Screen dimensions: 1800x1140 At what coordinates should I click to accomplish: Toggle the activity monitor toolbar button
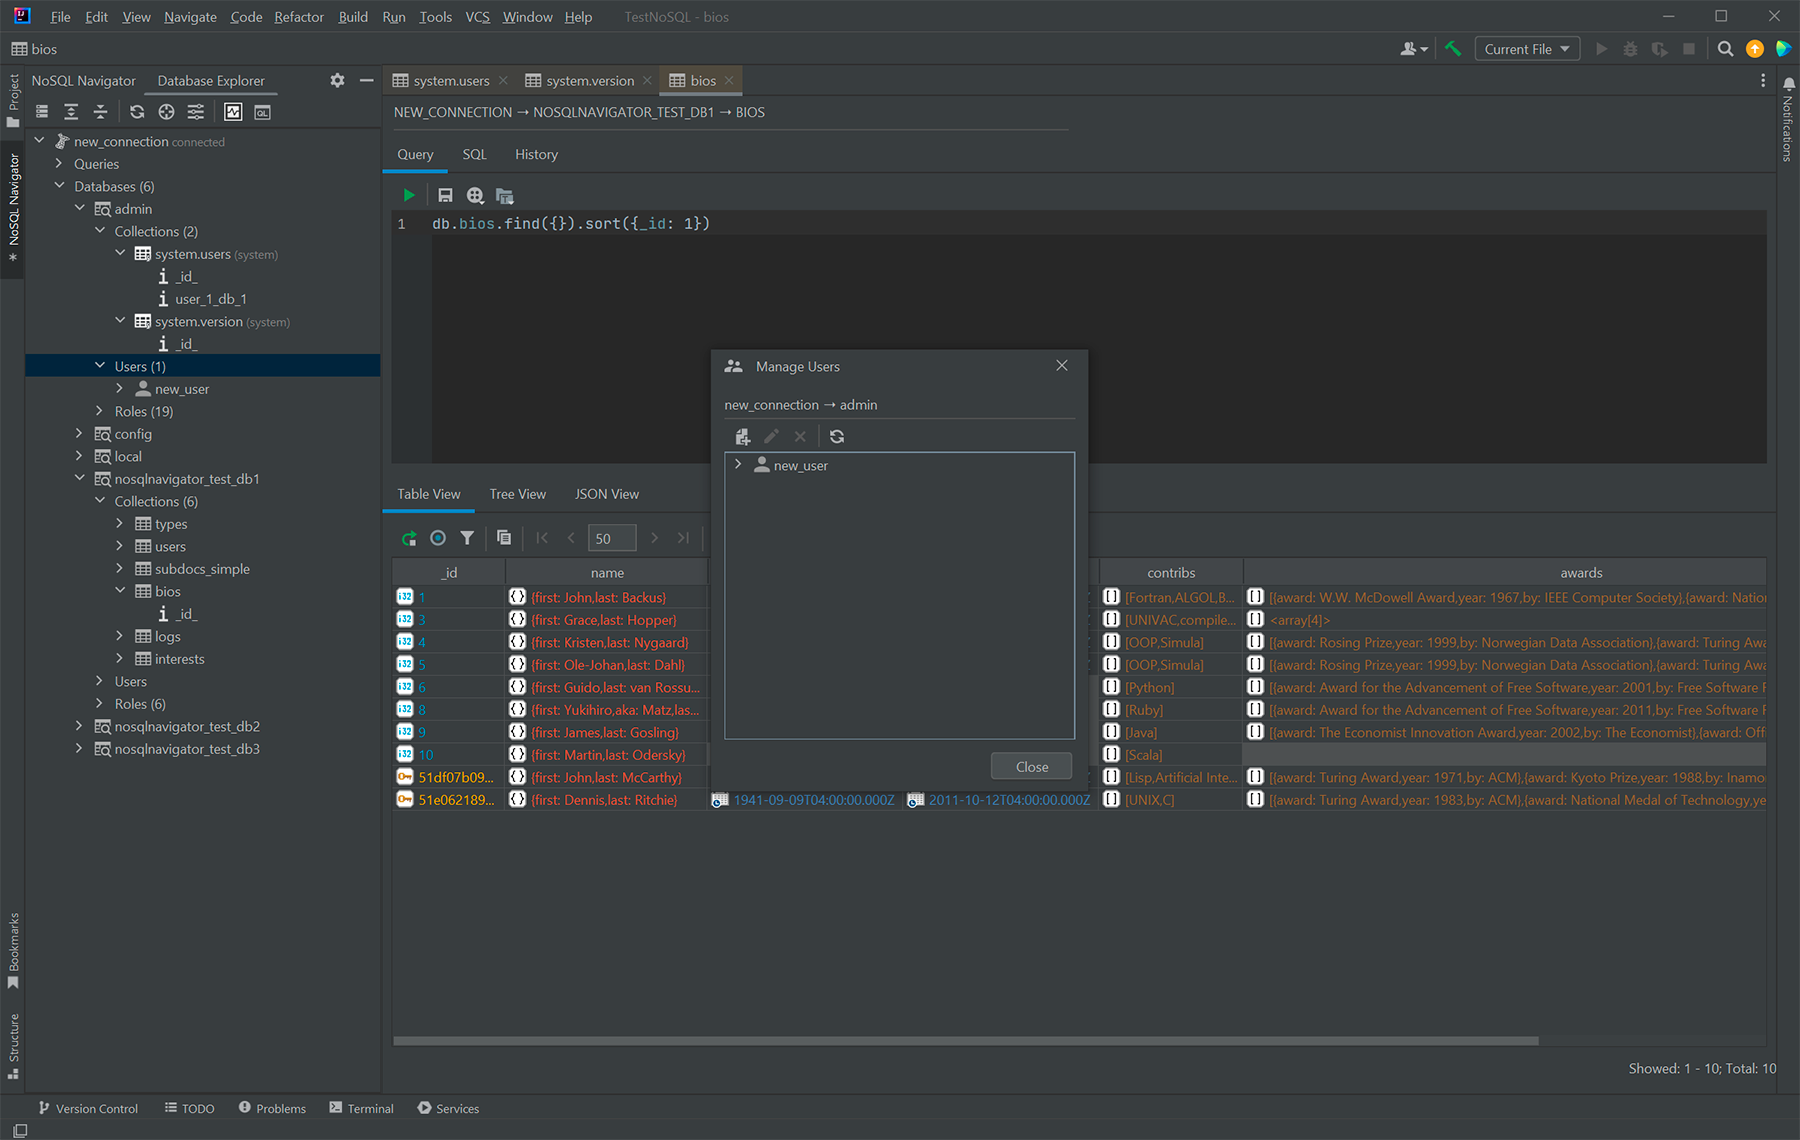pyautogui.click(x=233, y=112)
